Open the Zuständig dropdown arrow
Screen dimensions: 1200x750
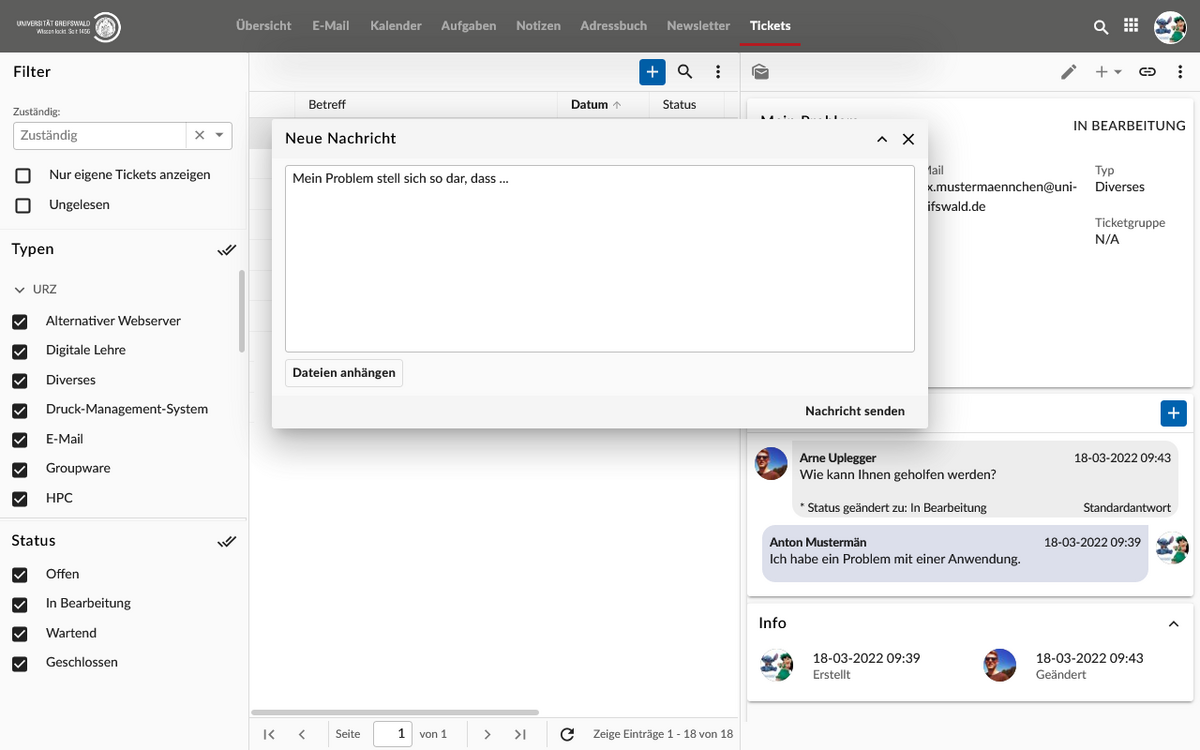tap(220, 135)
